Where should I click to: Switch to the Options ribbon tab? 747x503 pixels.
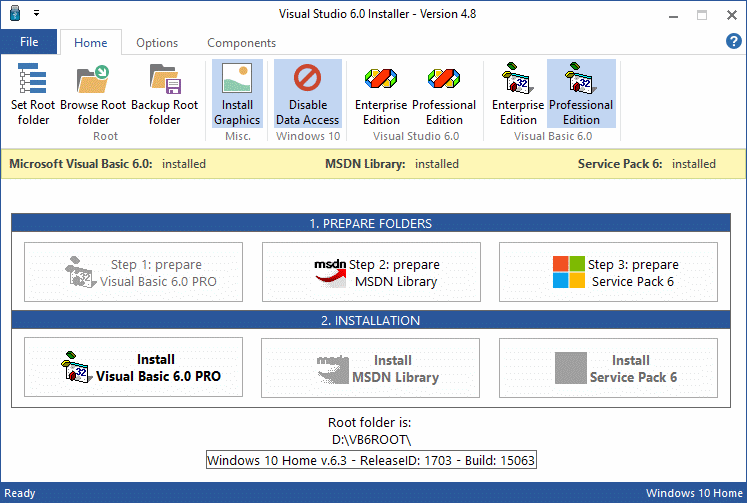157,43
